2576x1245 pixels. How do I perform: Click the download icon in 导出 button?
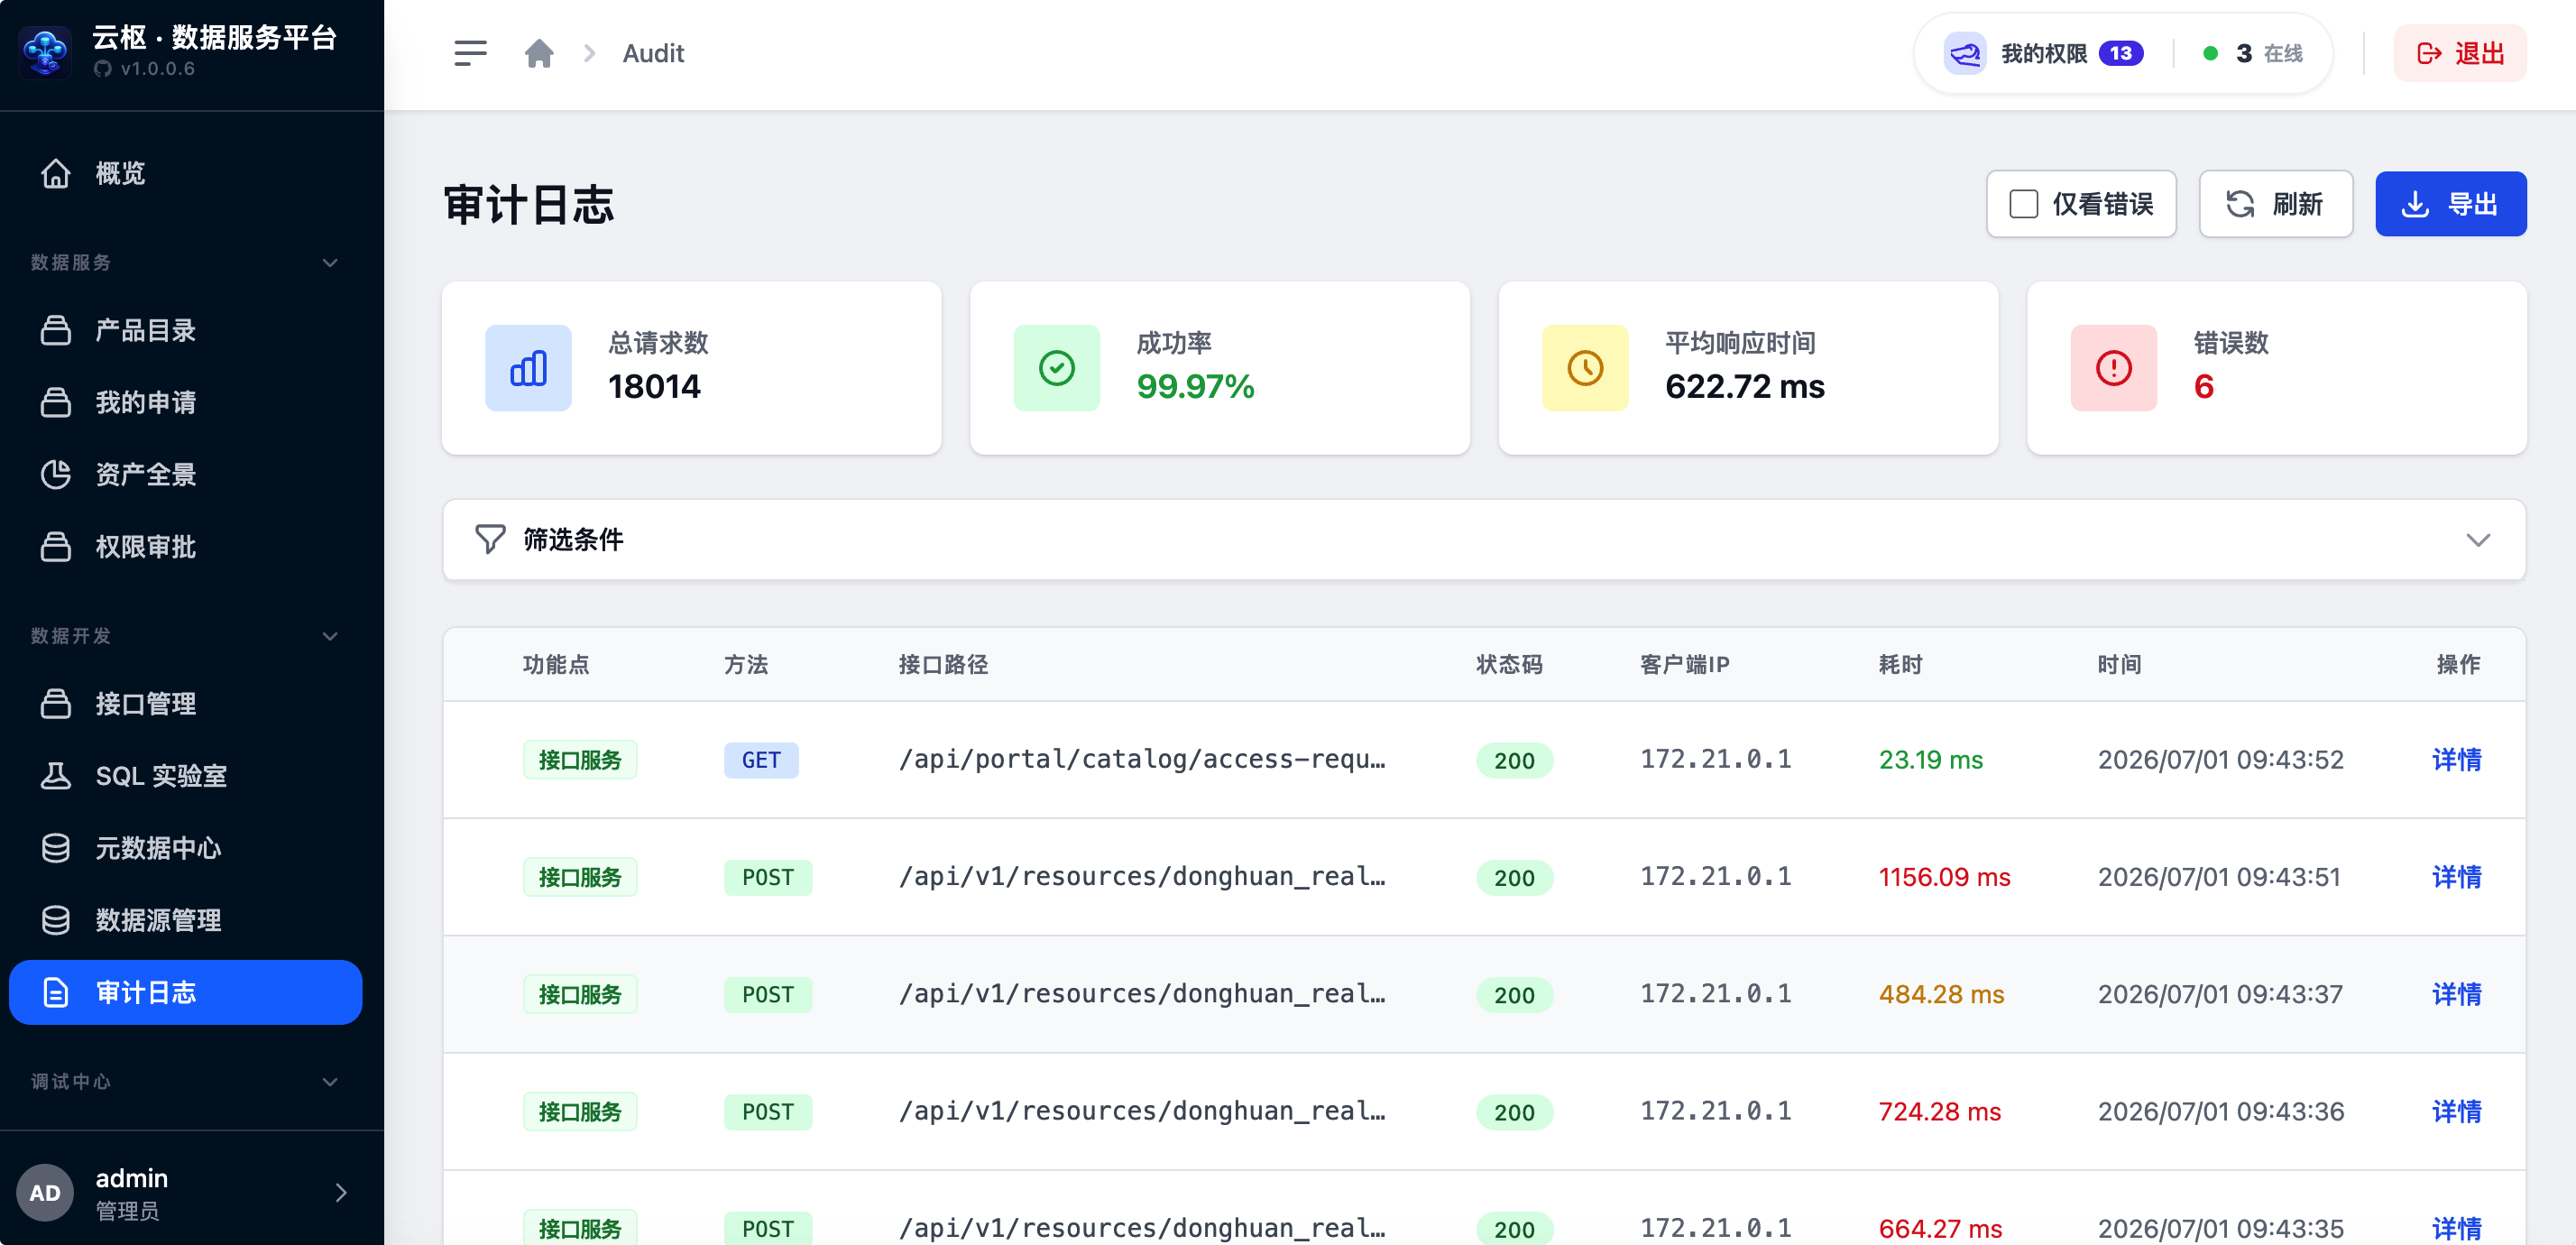coord(2415,204)
